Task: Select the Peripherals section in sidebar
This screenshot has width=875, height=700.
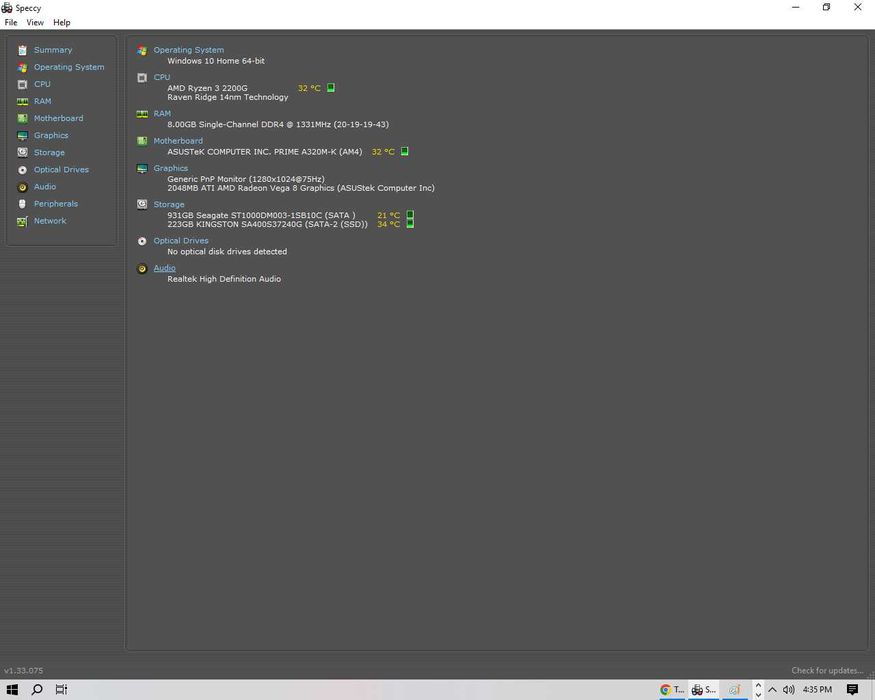Action: click(x=56, y=204)
